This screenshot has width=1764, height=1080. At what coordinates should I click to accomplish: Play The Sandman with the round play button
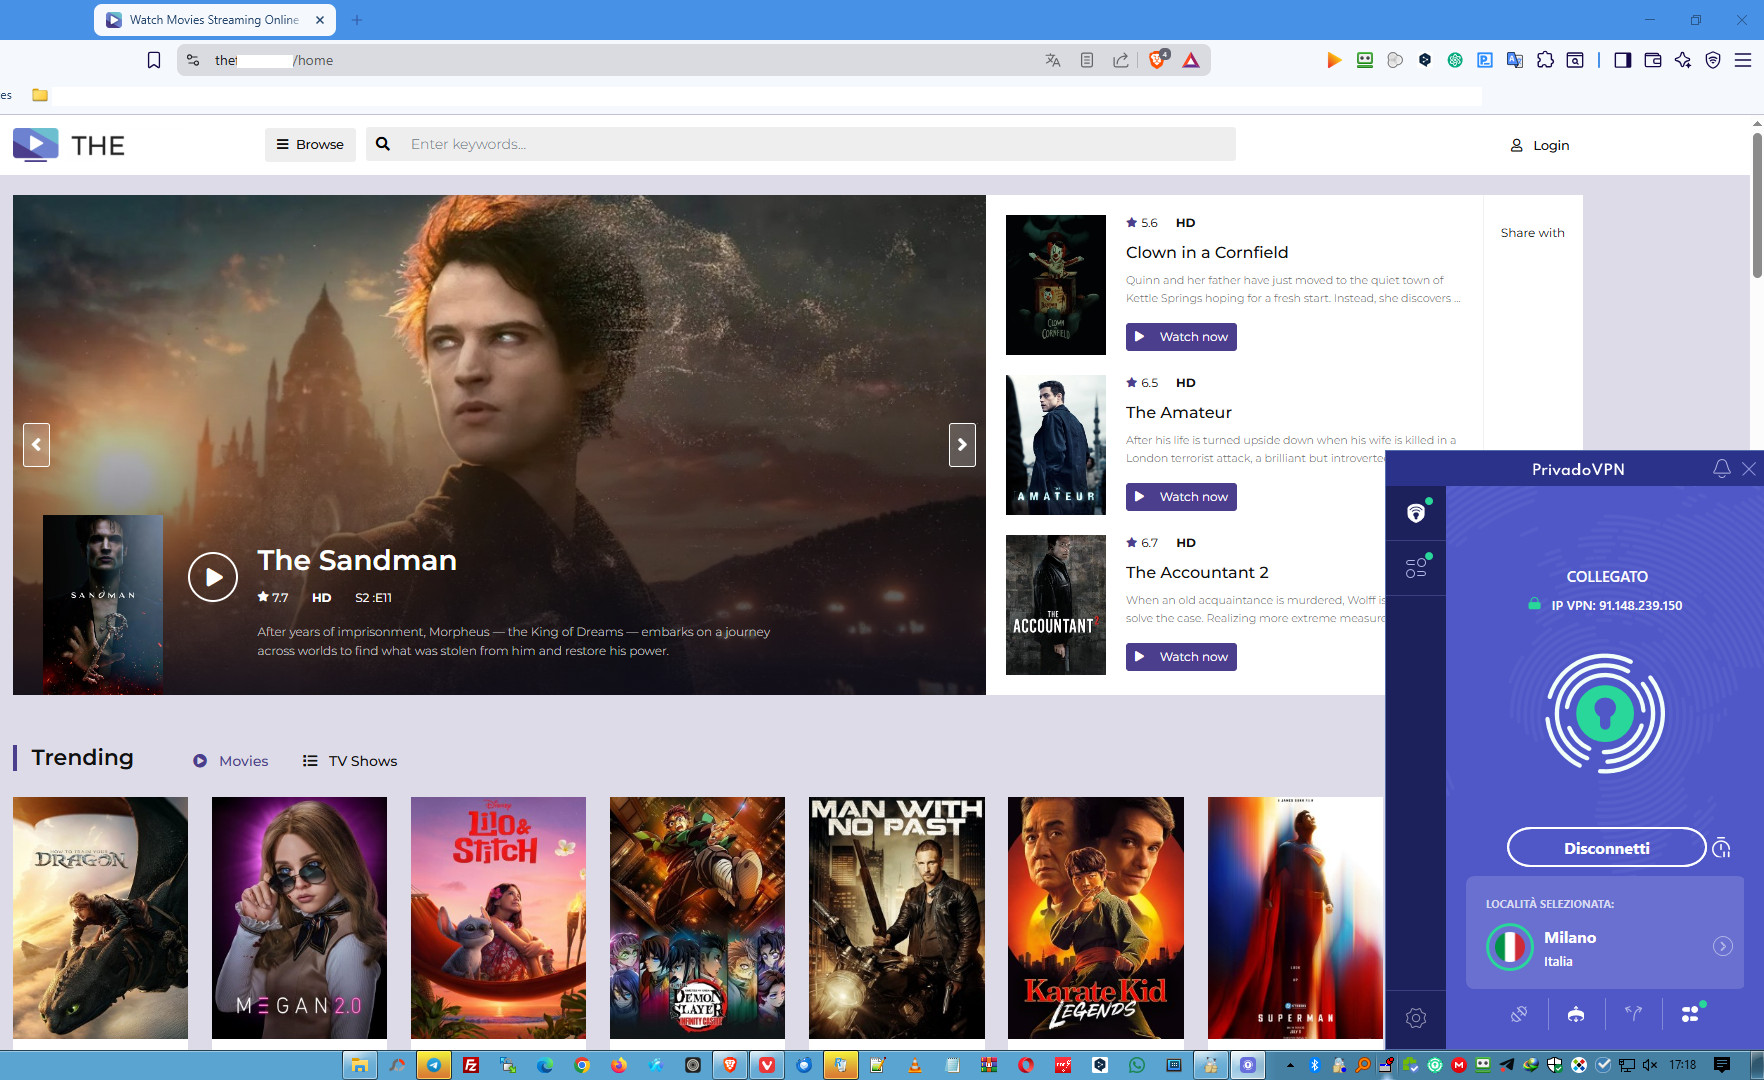213,577
